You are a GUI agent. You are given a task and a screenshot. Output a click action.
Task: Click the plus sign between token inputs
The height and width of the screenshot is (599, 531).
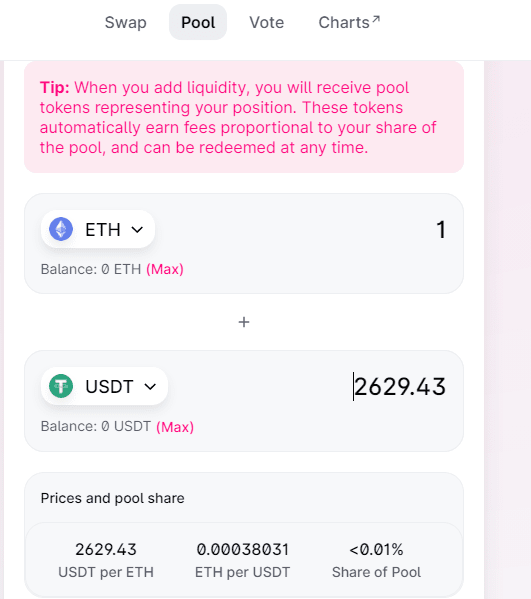click(x=244, y=322)
